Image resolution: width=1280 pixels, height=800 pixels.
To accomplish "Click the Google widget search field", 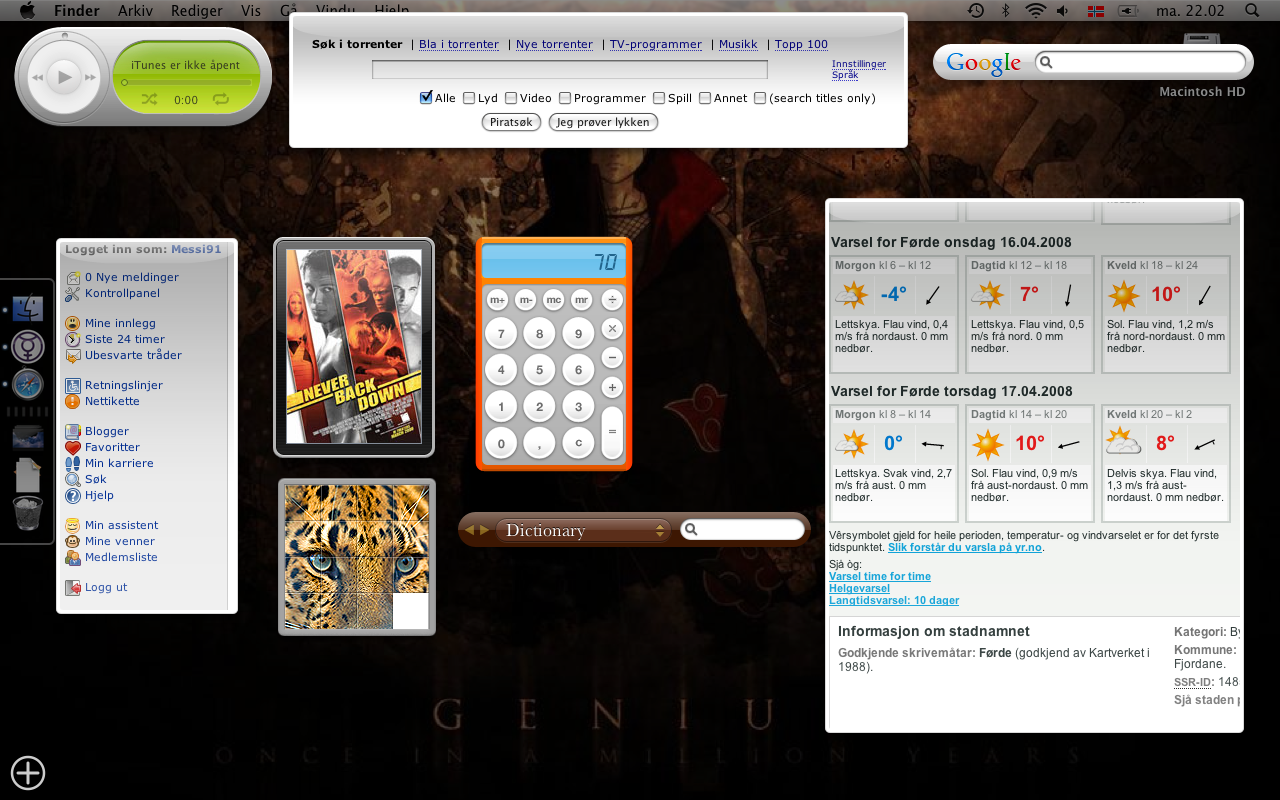I will tap(1140, 63).
